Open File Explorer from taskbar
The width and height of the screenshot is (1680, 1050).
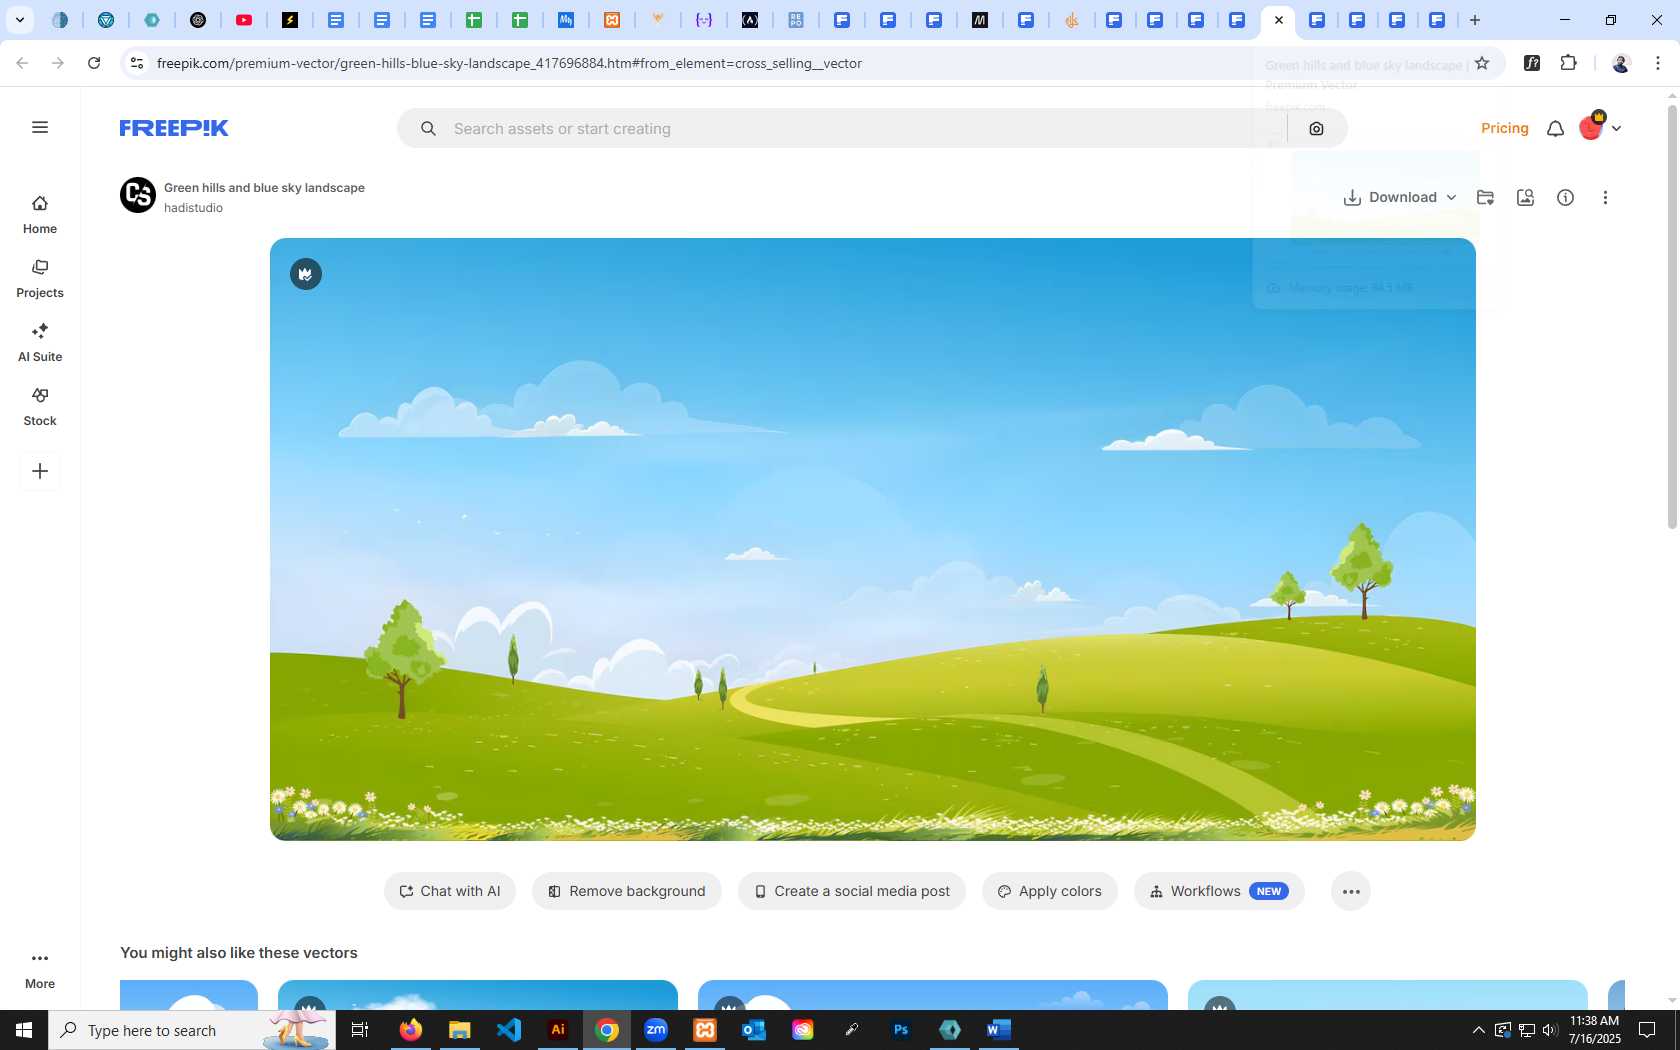pos(460,1030)
